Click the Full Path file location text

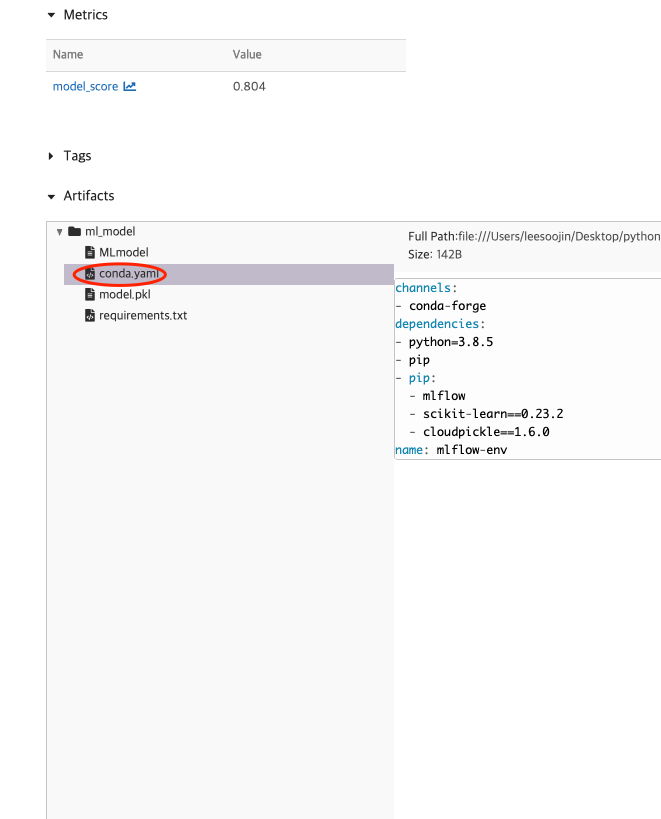[x=534, y=237]
